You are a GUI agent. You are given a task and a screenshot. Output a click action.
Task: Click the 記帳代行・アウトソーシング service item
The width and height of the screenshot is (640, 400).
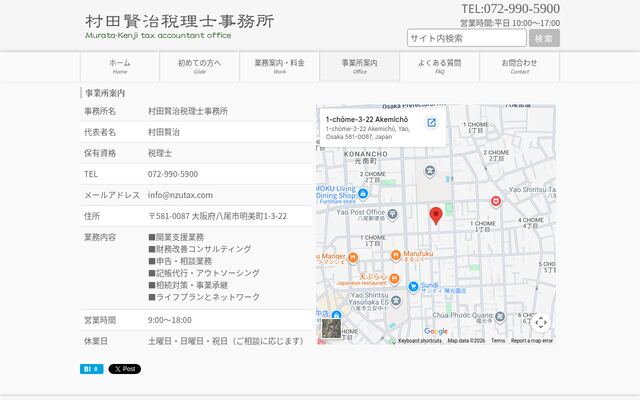point(204,273)
